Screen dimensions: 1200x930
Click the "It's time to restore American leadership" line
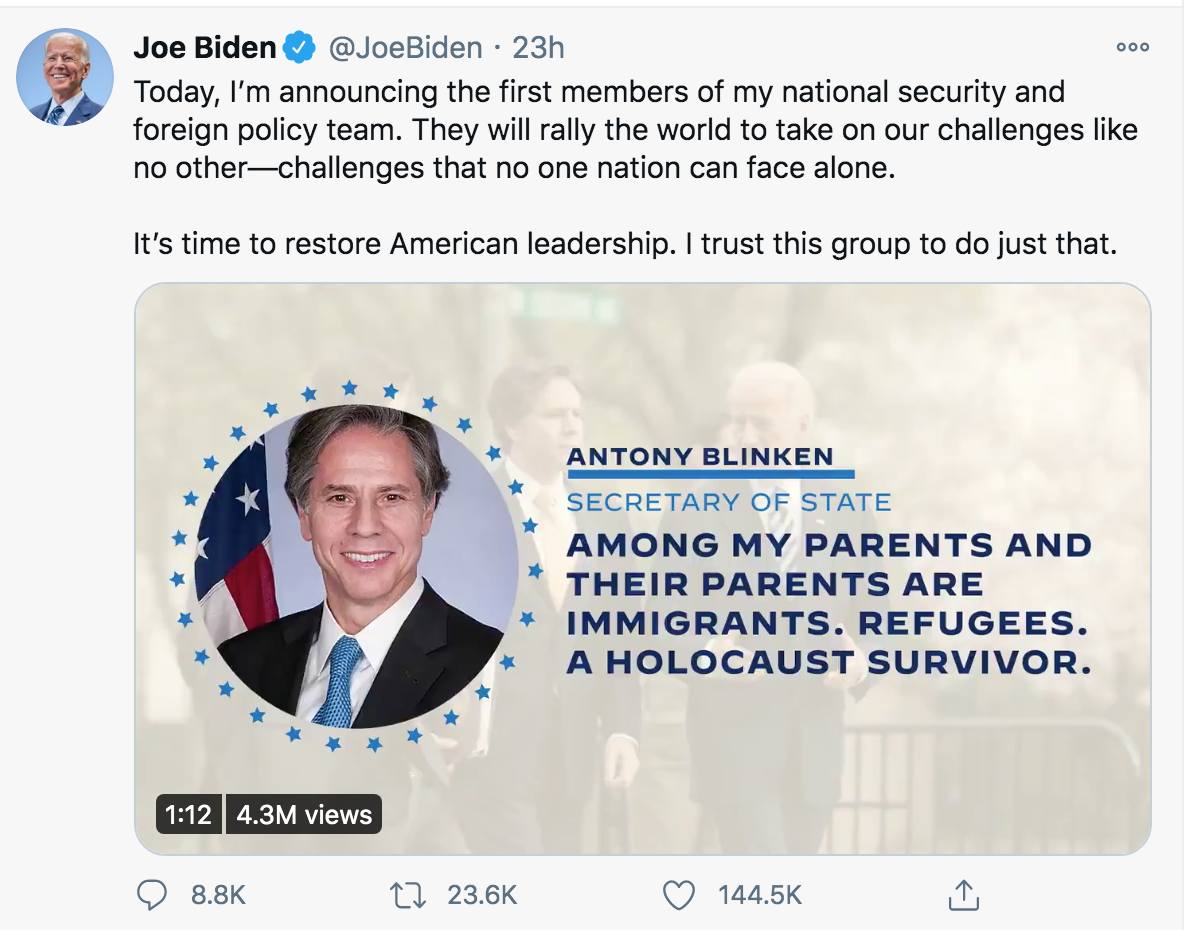coord(624,244)
